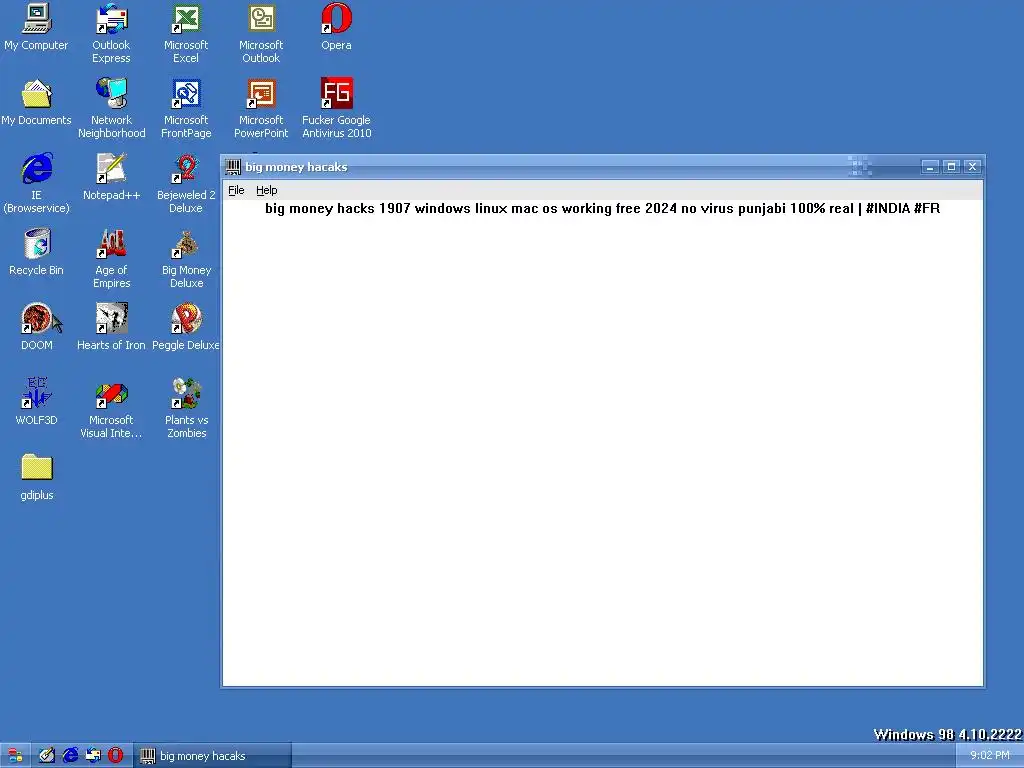Select the Microsoft Excel desktop shortcut
This screenshot has width=1024, height=768.
click(186, 34)
